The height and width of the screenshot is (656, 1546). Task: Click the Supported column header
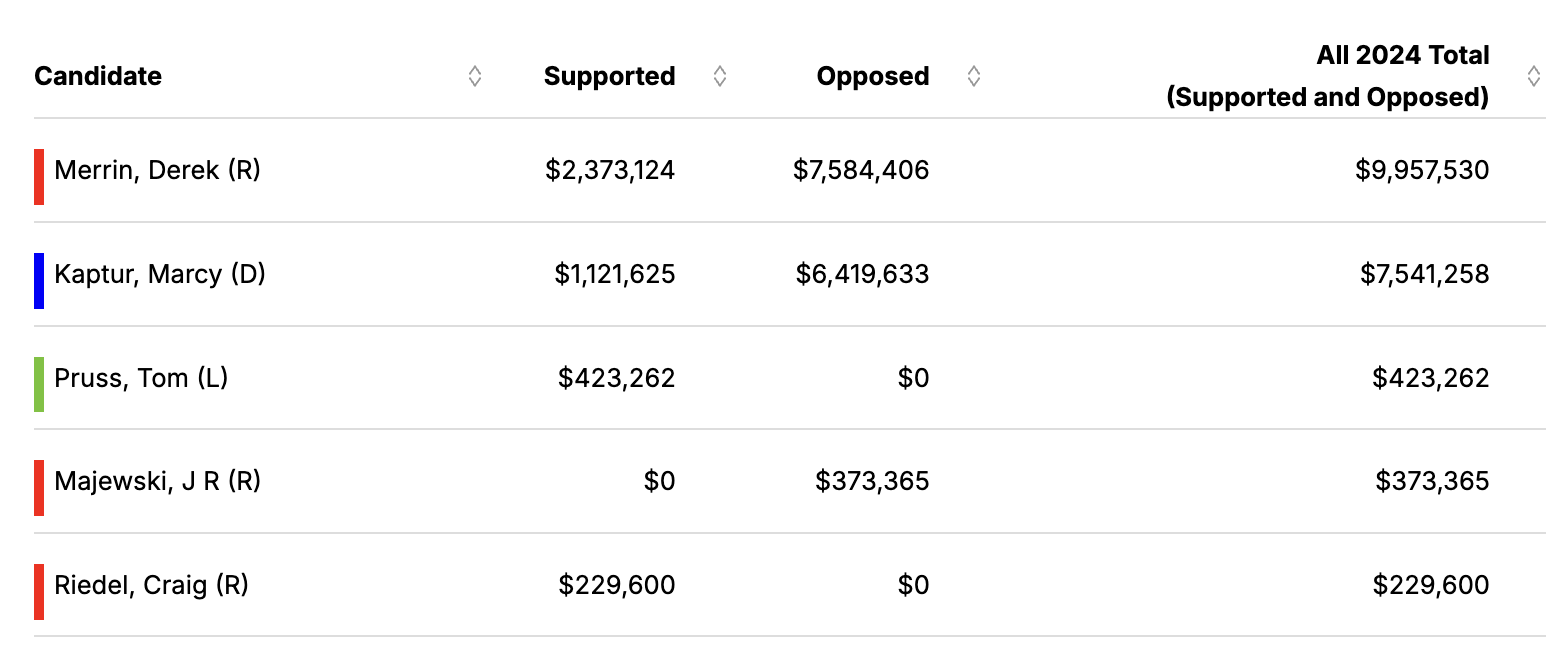point(609,76)
